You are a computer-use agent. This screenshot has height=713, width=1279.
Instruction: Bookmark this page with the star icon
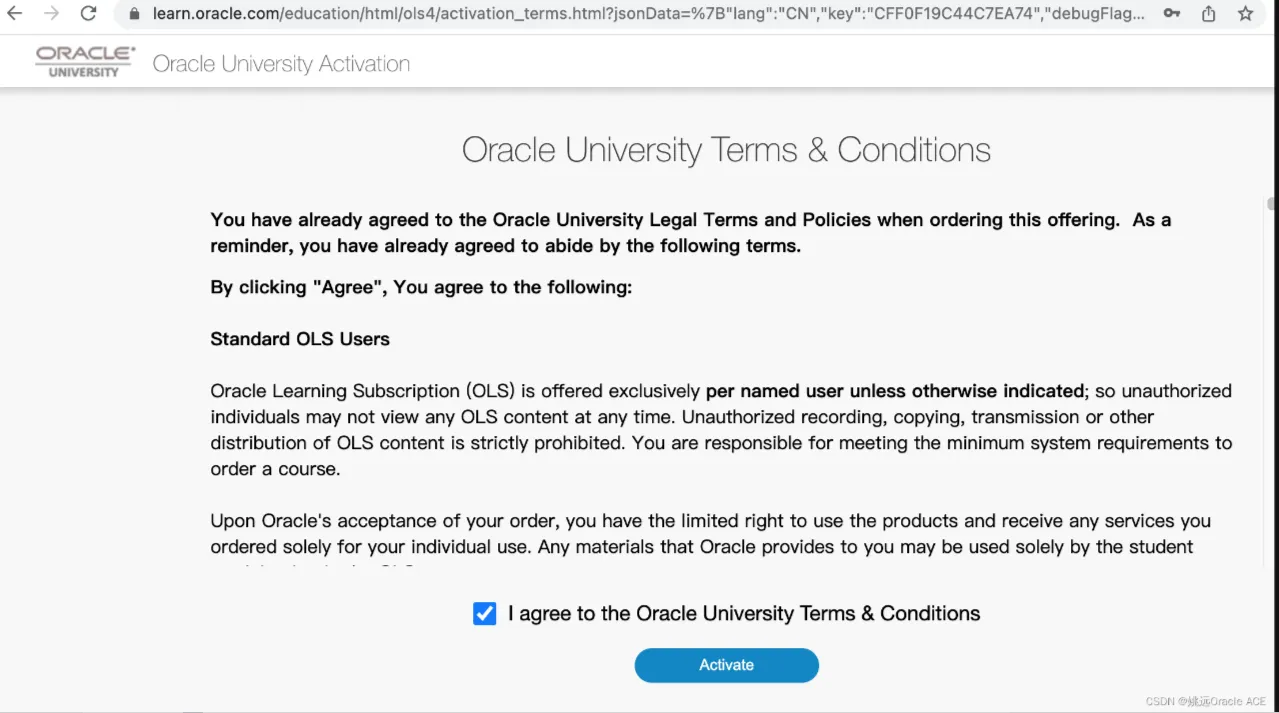tap(1245, 14)
